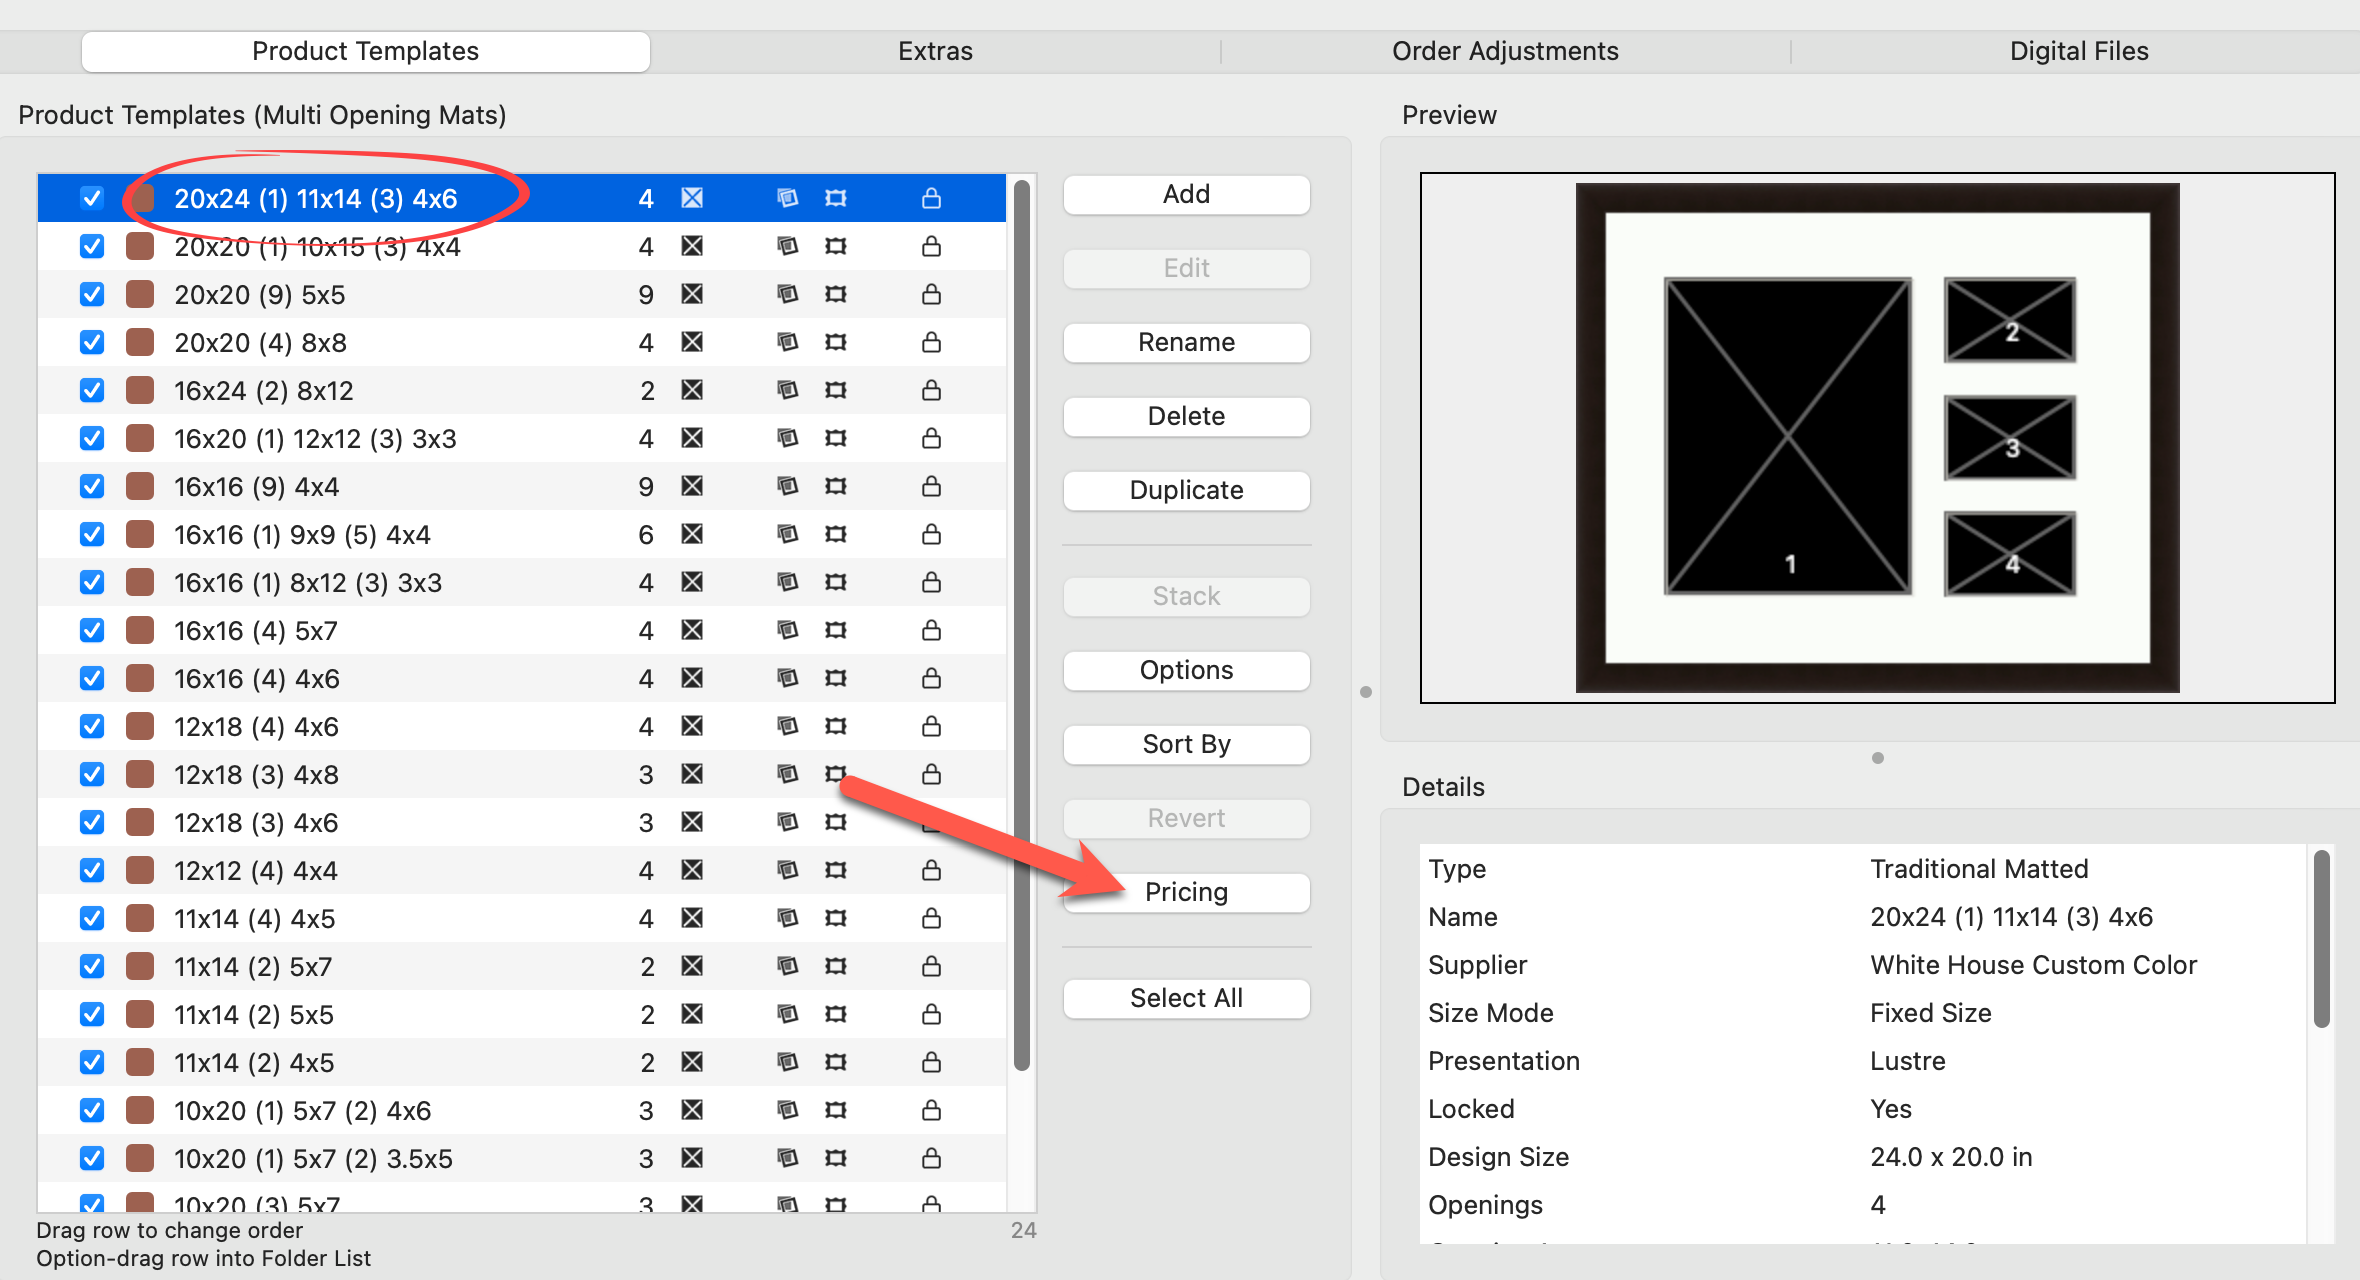Screen dimensions: 2360x1280
Task: Uncheck the 20x20 (4) 8x8 template checkbox
Action: [x=92, y=342]
